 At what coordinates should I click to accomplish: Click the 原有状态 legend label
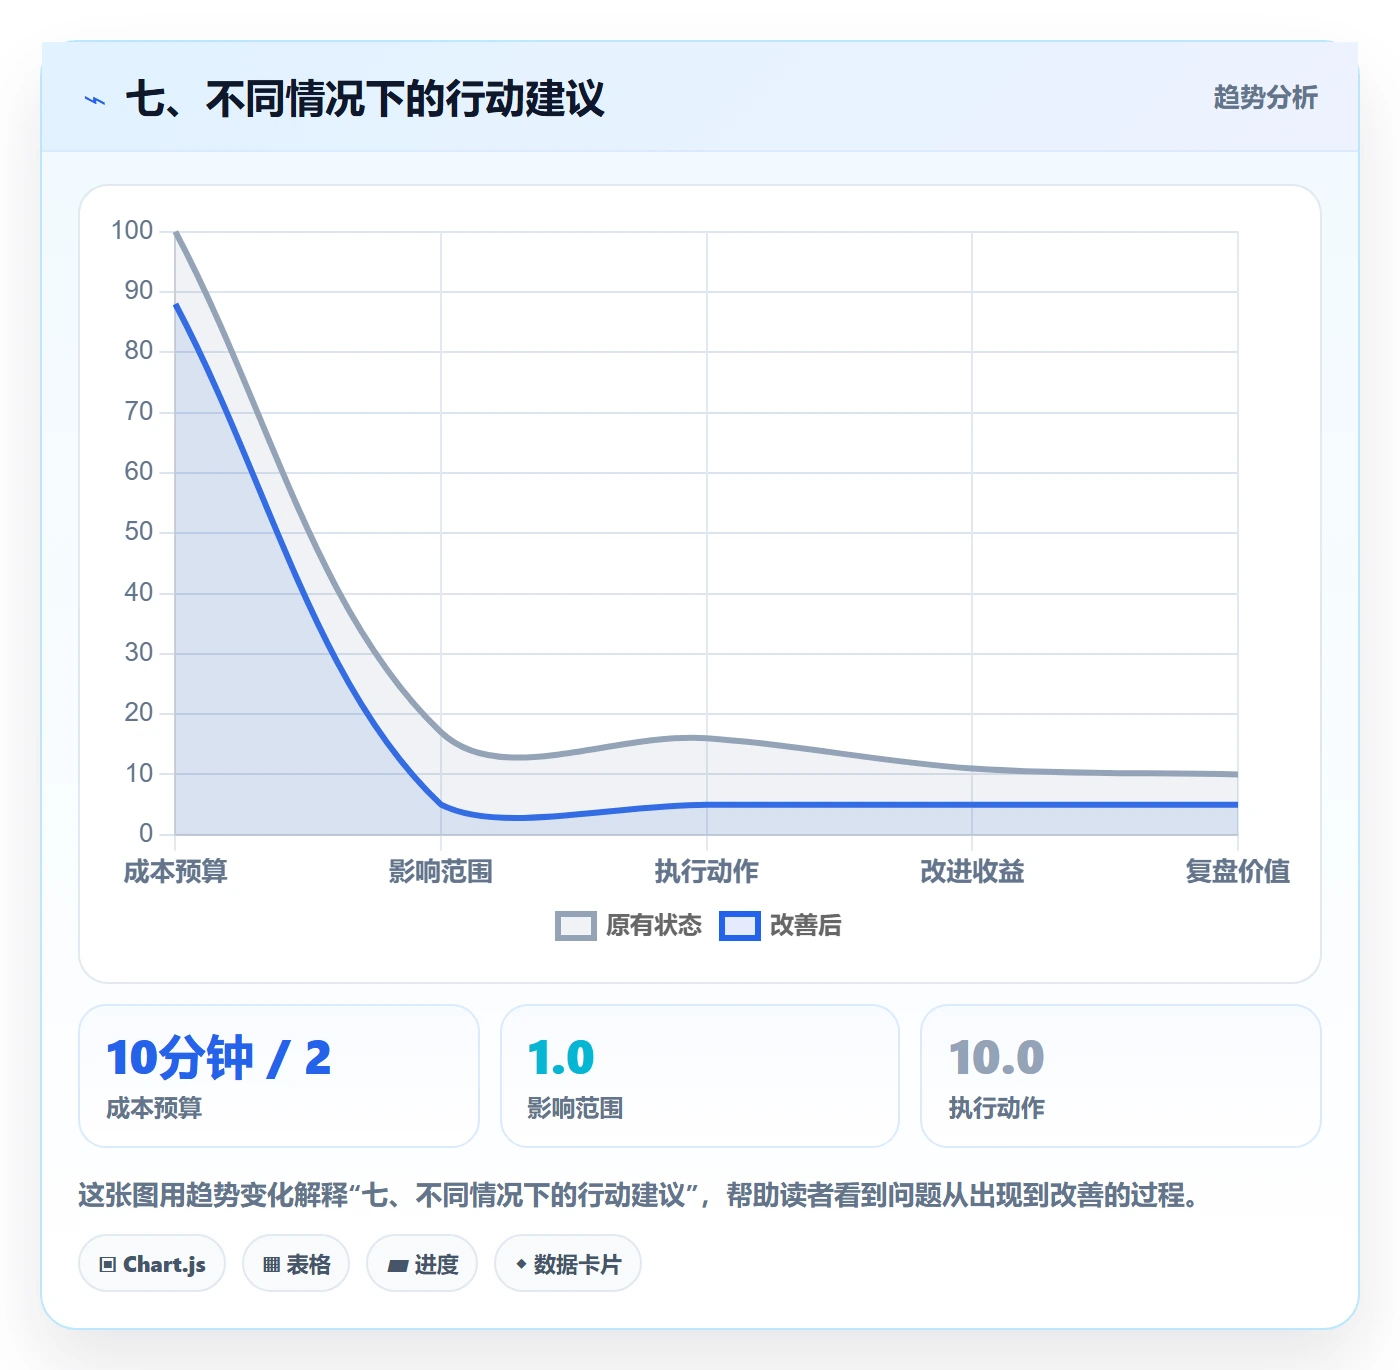point(654,926)
